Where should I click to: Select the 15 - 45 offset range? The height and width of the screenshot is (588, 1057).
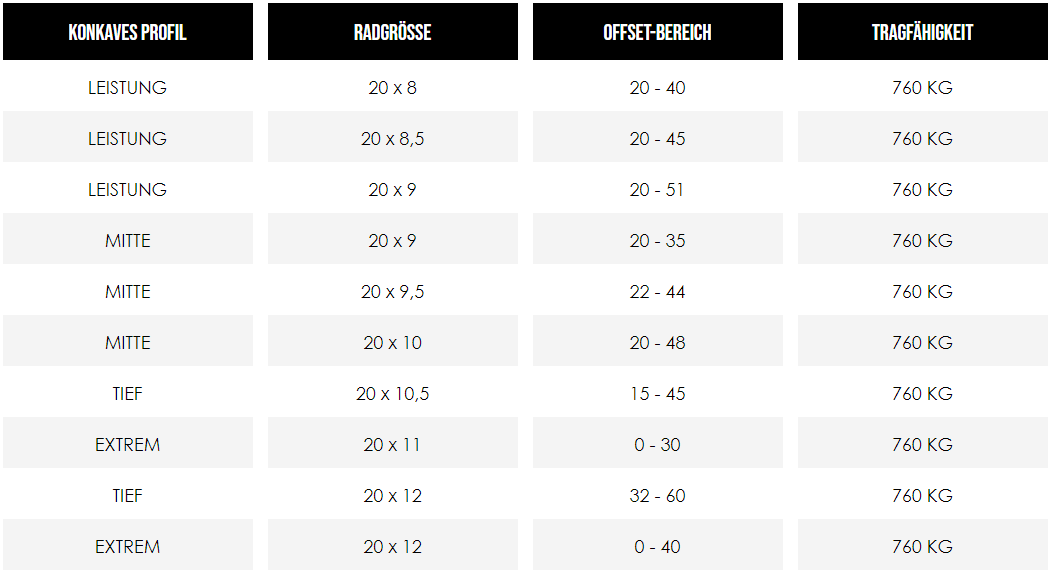coord(657,394)
